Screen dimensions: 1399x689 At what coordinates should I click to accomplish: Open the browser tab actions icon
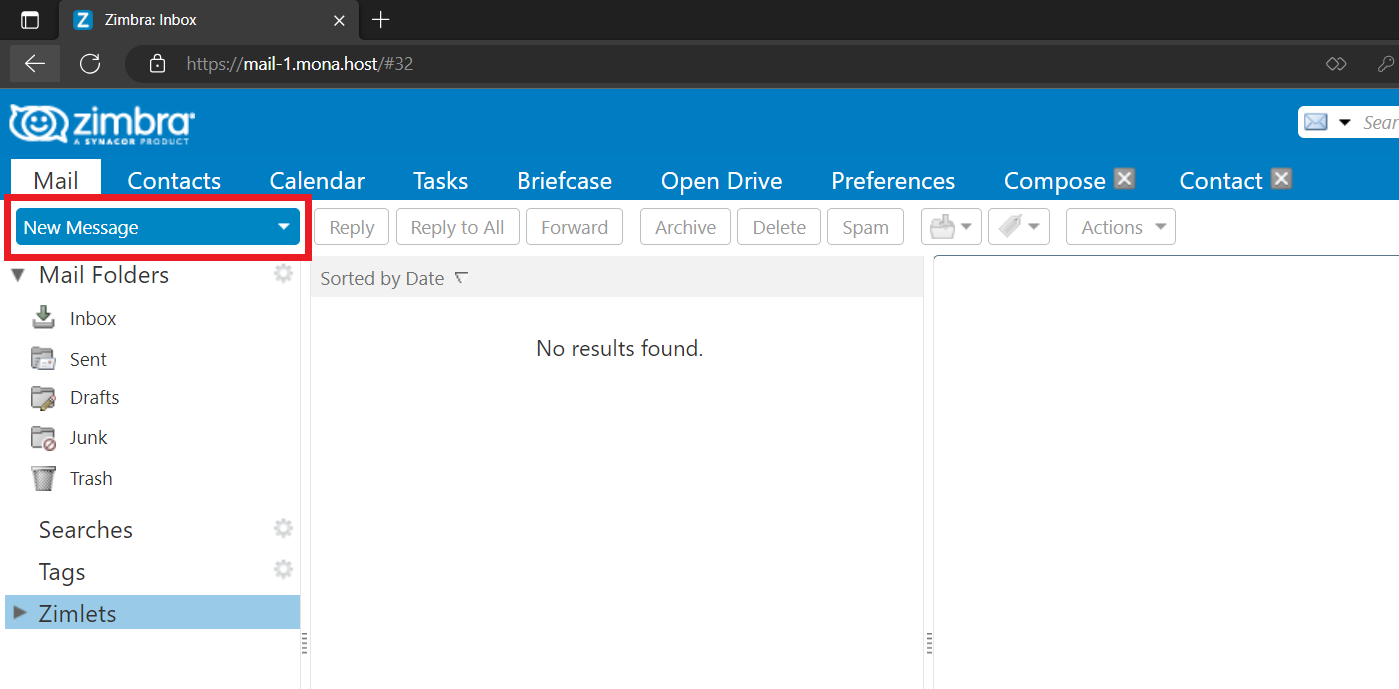[30, 20]
